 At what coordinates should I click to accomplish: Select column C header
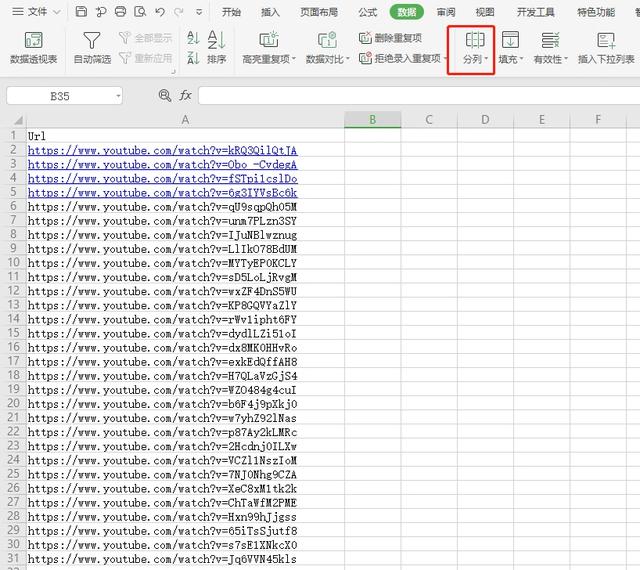[429, 120]
